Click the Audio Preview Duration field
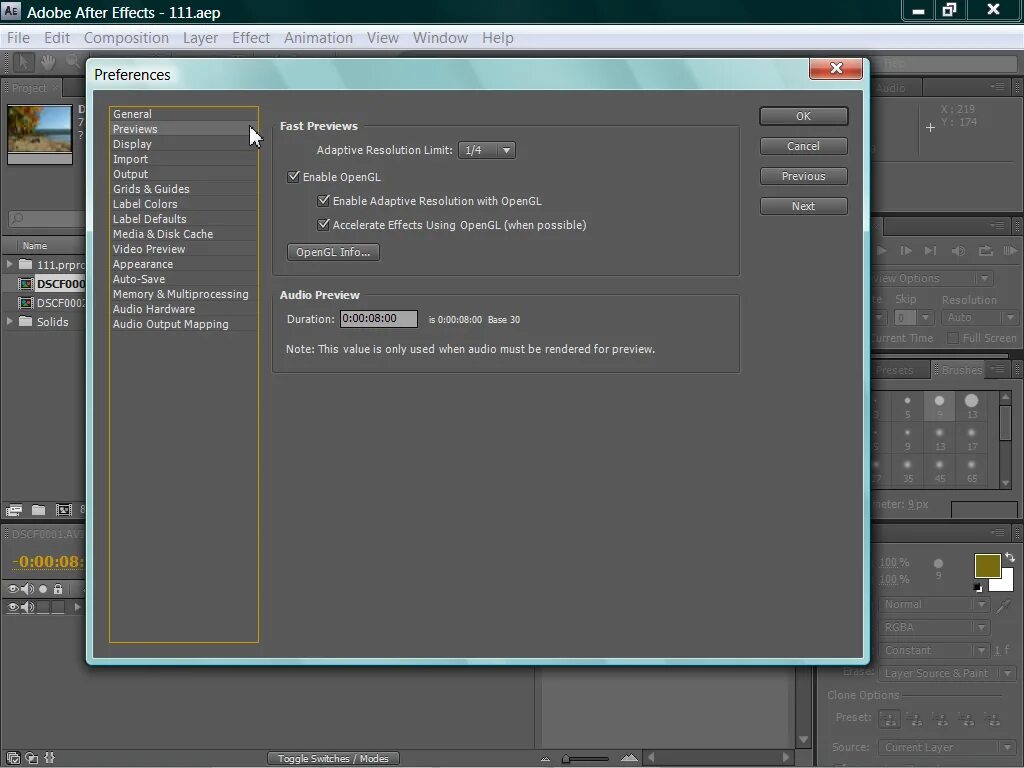This screenshot has width=1024, height=768. click(x=379, y=319)
